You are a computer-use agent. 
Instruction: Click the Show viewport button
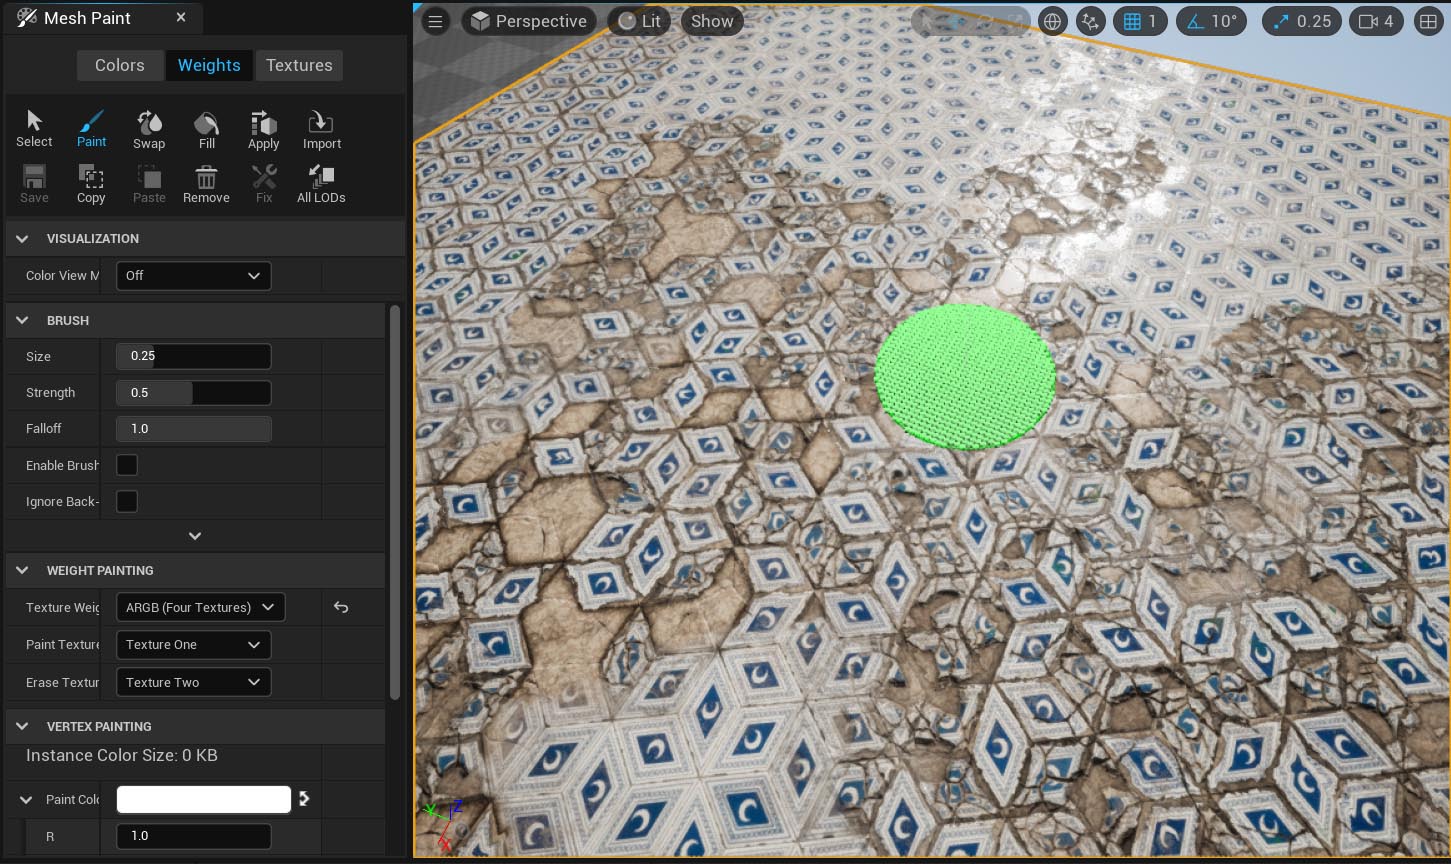[712, 21]
